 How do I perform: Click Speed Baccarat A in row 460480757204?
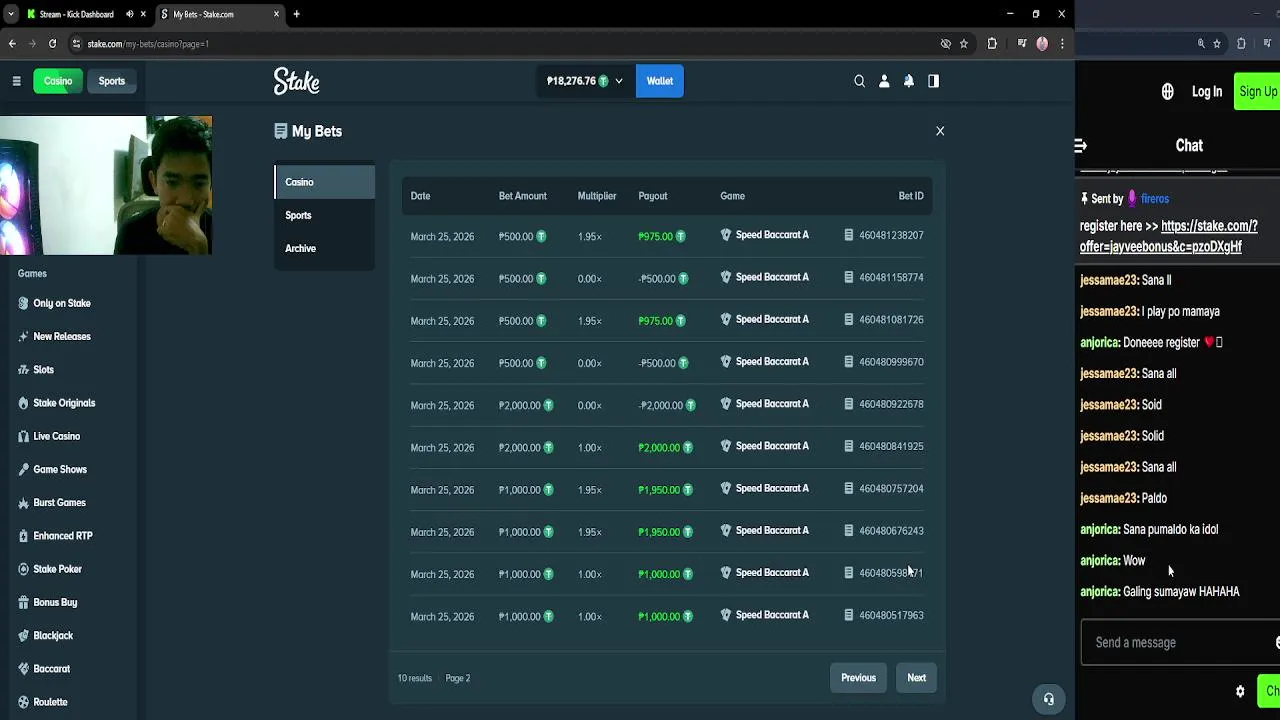coord(772,488)
